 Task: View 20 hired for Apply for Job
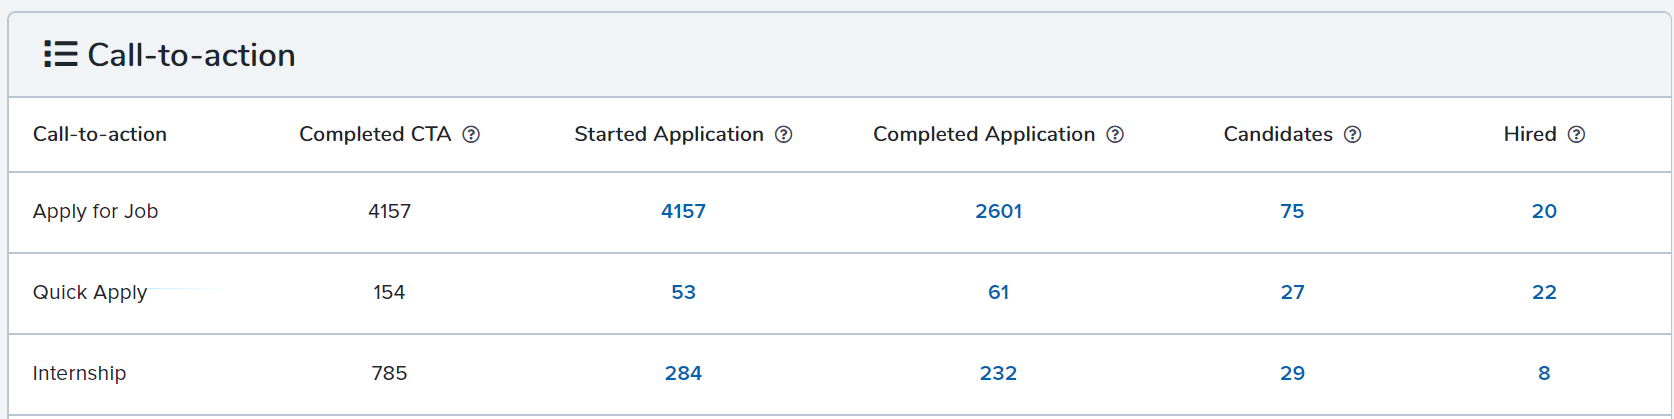click(x=1544, y=211)
